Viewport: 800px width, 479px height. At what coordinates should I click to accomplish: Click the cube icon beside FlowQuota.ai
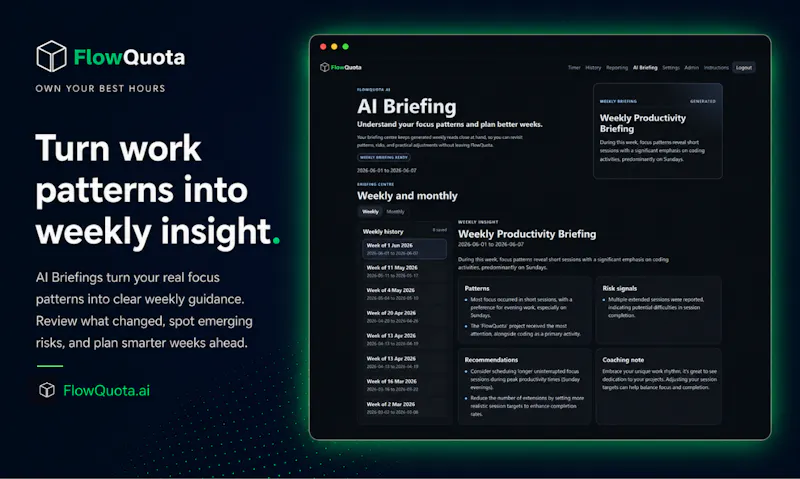pos(47,390)
